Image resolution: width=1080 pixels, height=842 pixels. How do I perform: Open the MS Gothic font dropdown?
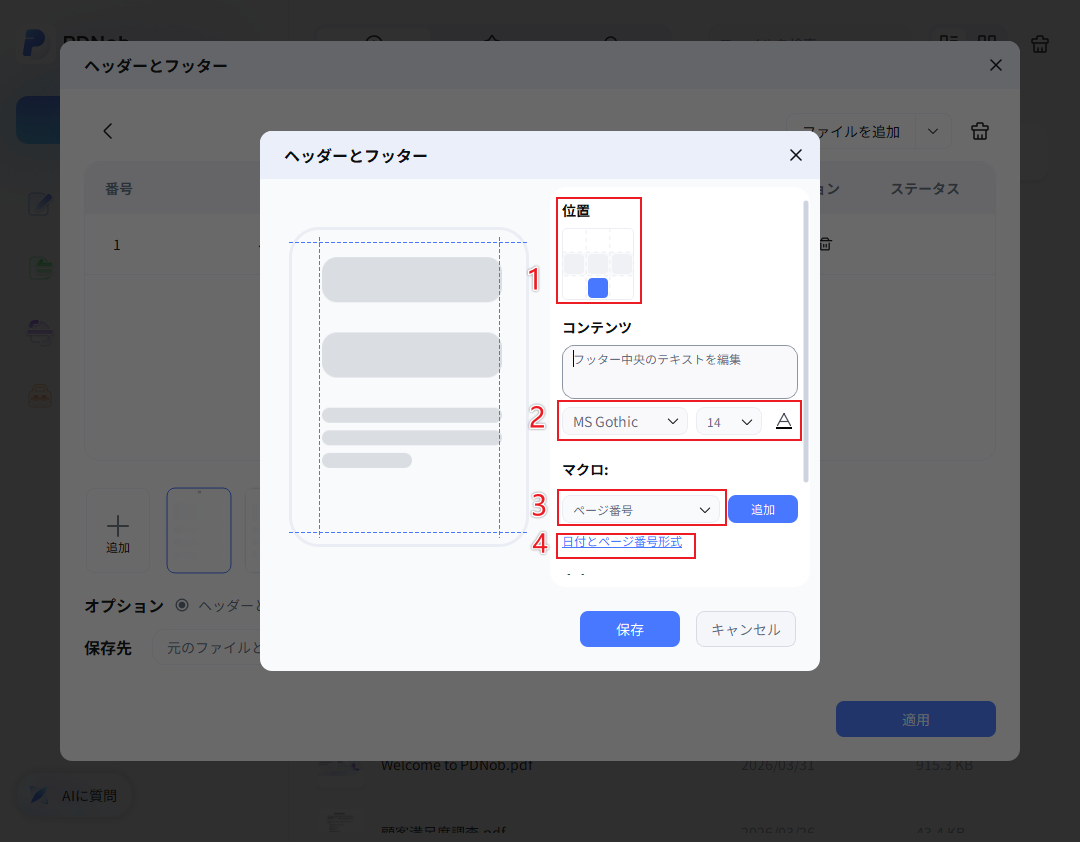tap(622, 421)
